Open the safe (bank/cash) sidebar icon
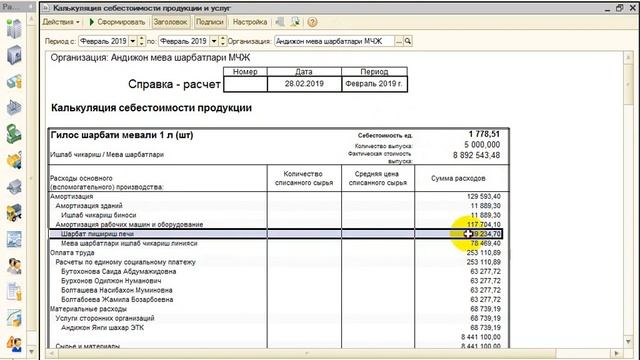 coord(14,55)
